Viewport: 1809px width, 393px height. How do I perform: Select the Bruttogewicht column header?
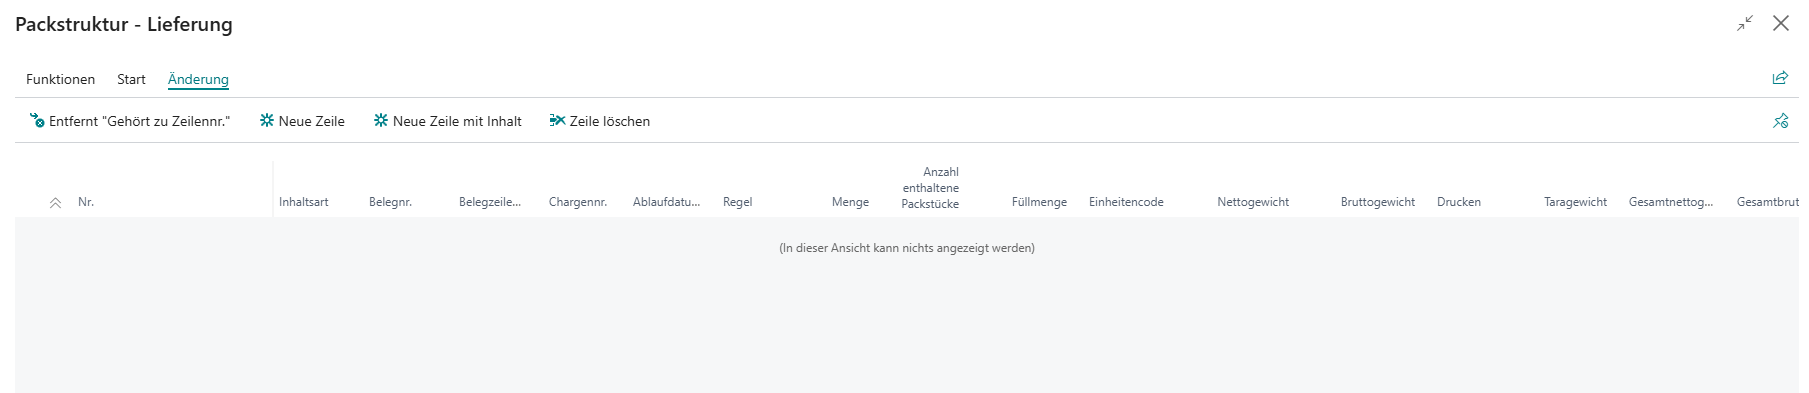coord(1378,202)
